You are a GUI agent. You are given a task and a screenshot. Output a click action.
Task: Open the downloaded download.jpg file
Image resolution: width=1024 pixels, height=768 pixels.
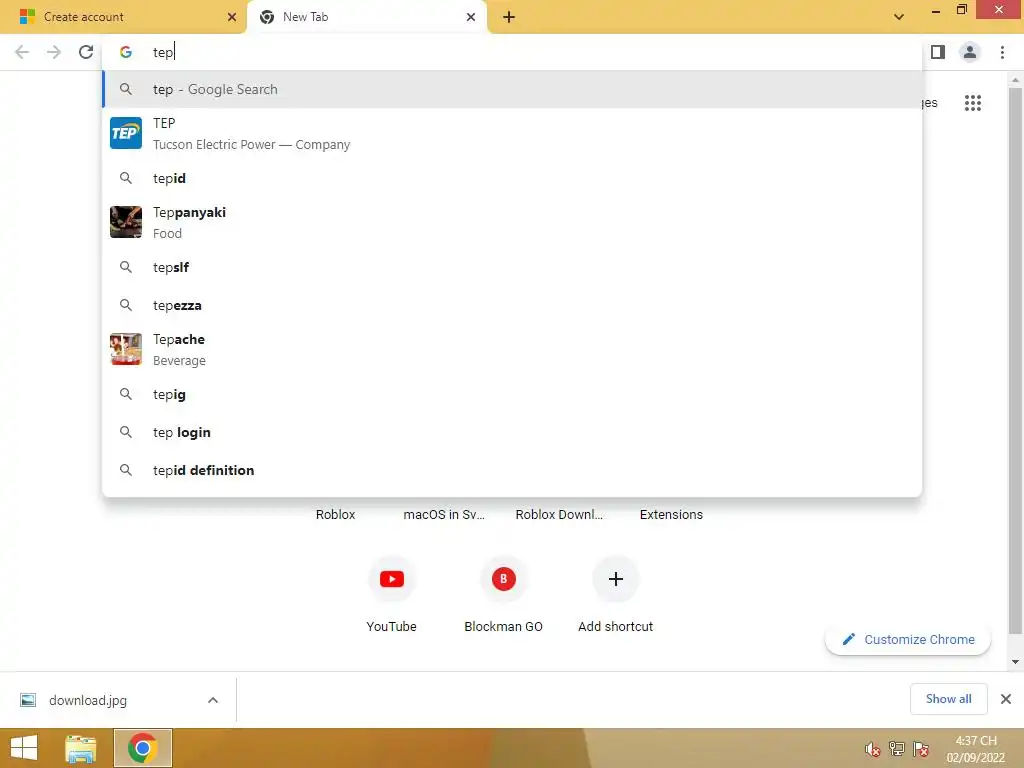(88, 700)
